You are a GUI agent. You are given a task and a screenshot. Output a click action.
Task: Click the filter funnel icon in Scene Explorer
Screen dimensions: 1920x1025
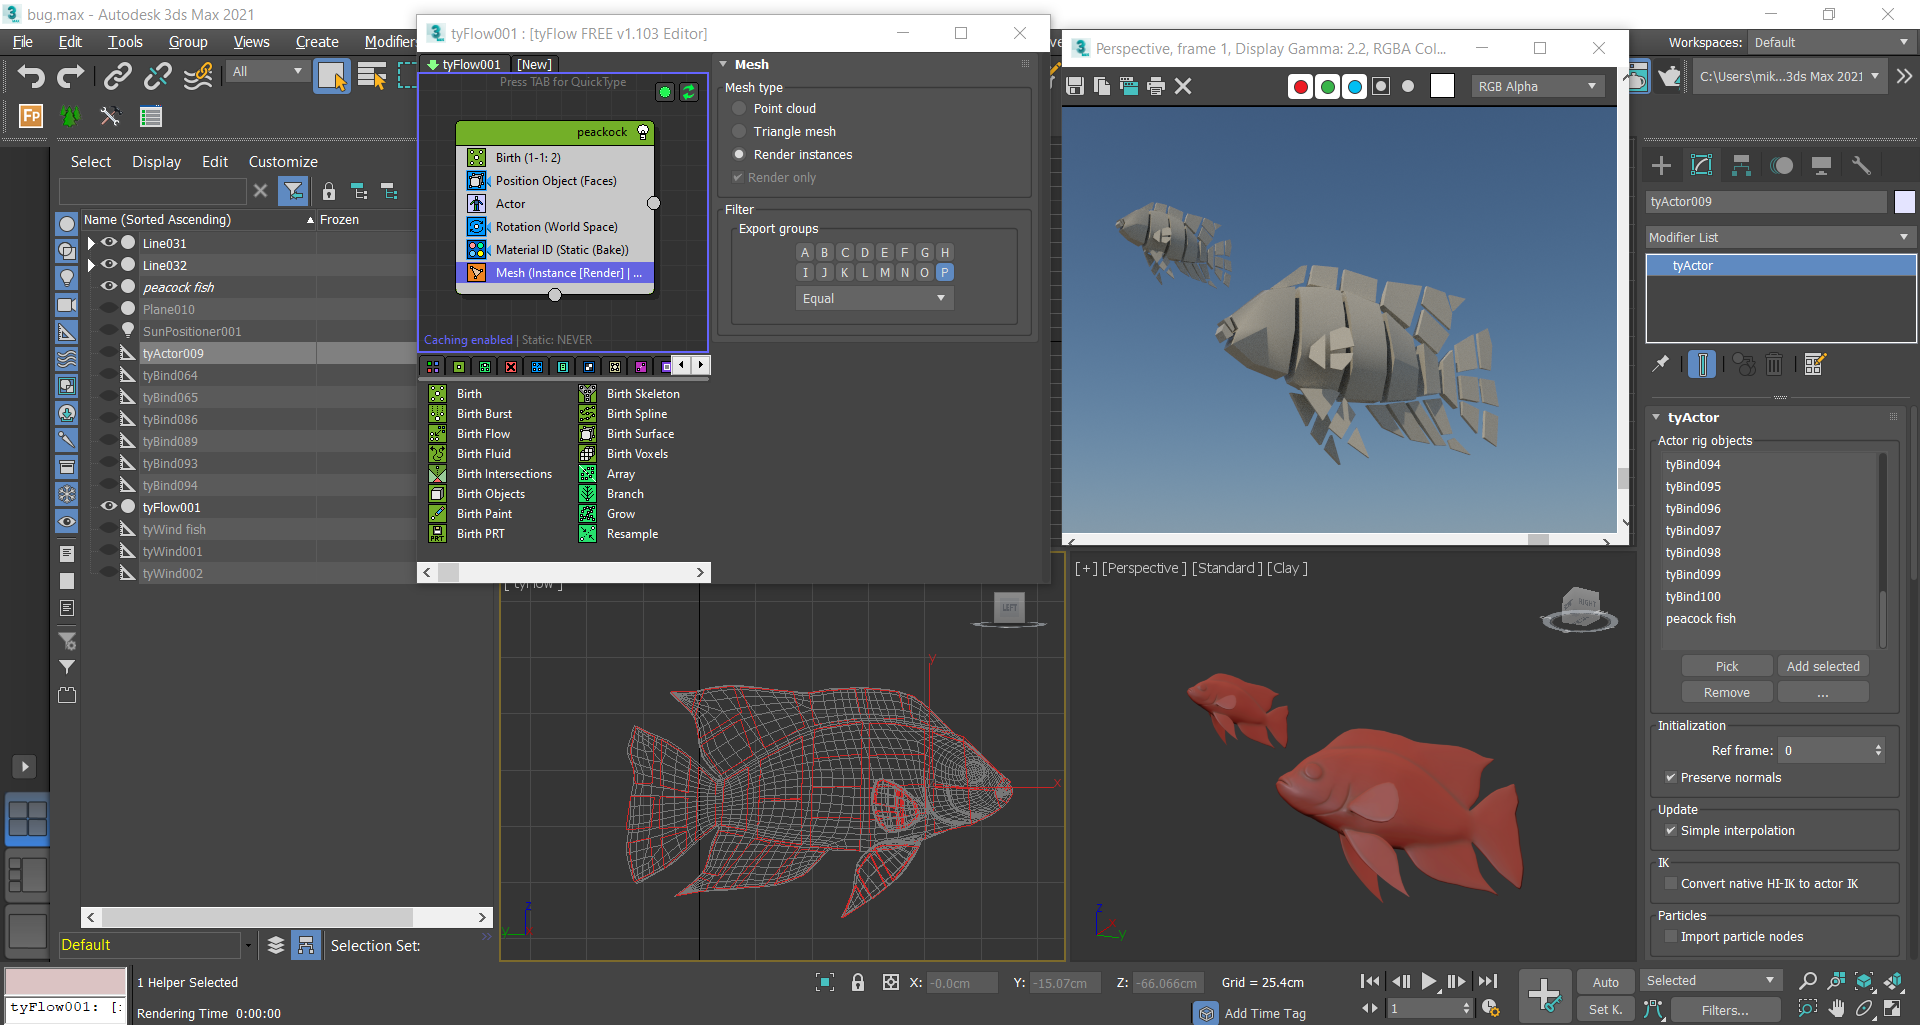pos(293,191)
